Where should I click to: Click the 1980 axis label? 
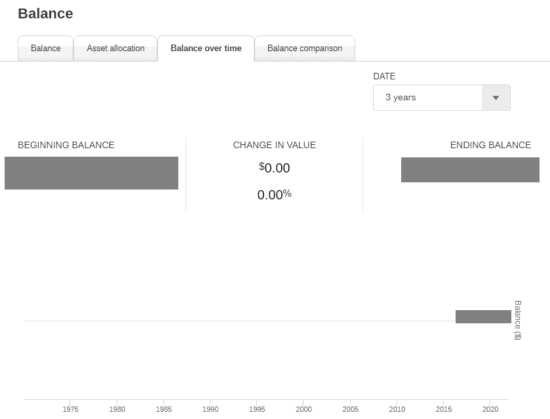117,409
